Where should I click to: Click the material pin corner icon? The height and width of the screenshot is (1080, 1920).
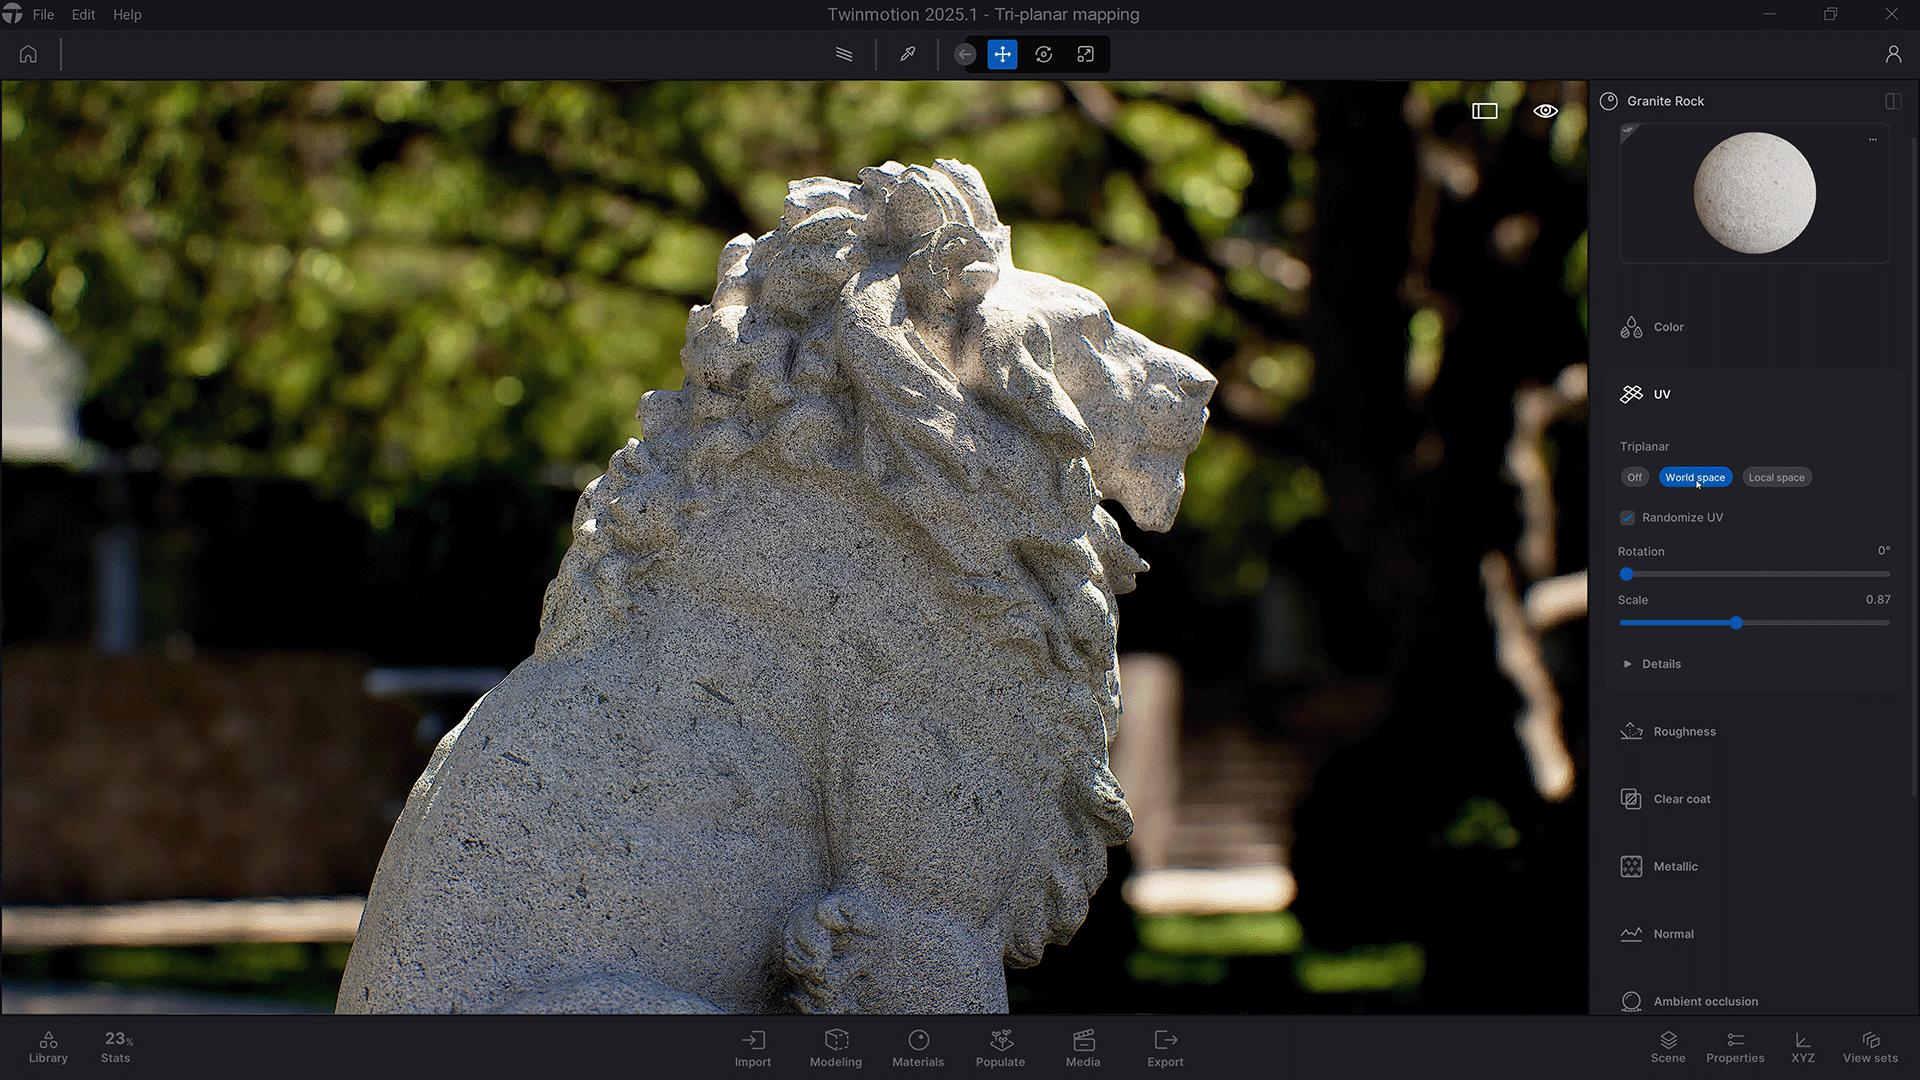tap(1628, 131)
